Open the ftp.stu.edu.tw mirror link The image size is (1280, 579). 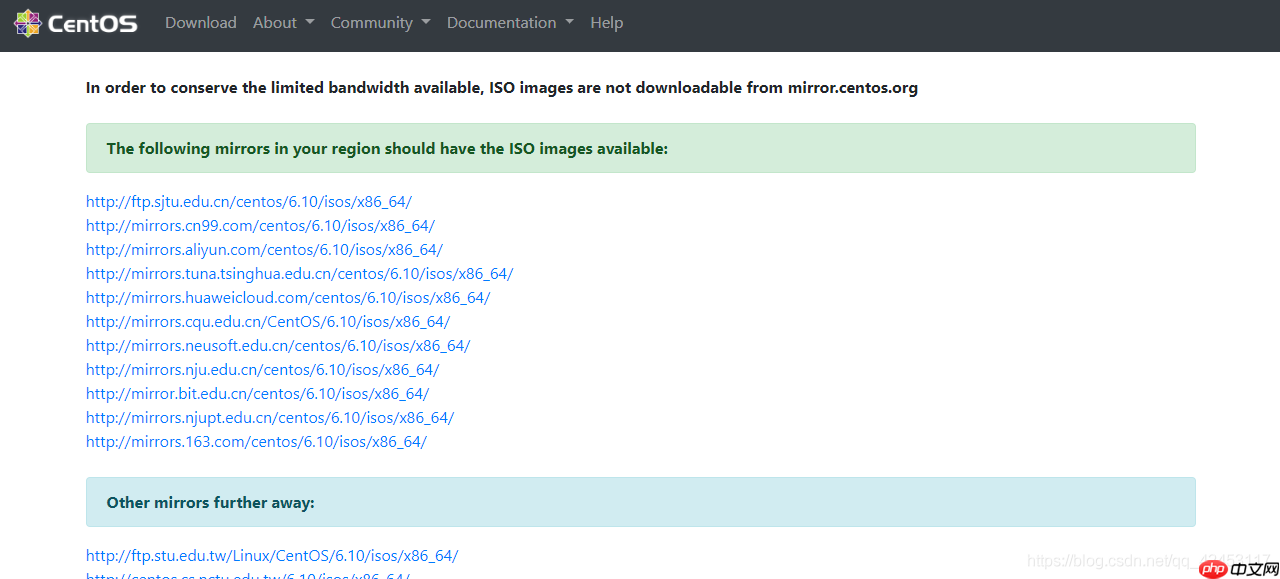pyautogui.click(x=272, y=556)
